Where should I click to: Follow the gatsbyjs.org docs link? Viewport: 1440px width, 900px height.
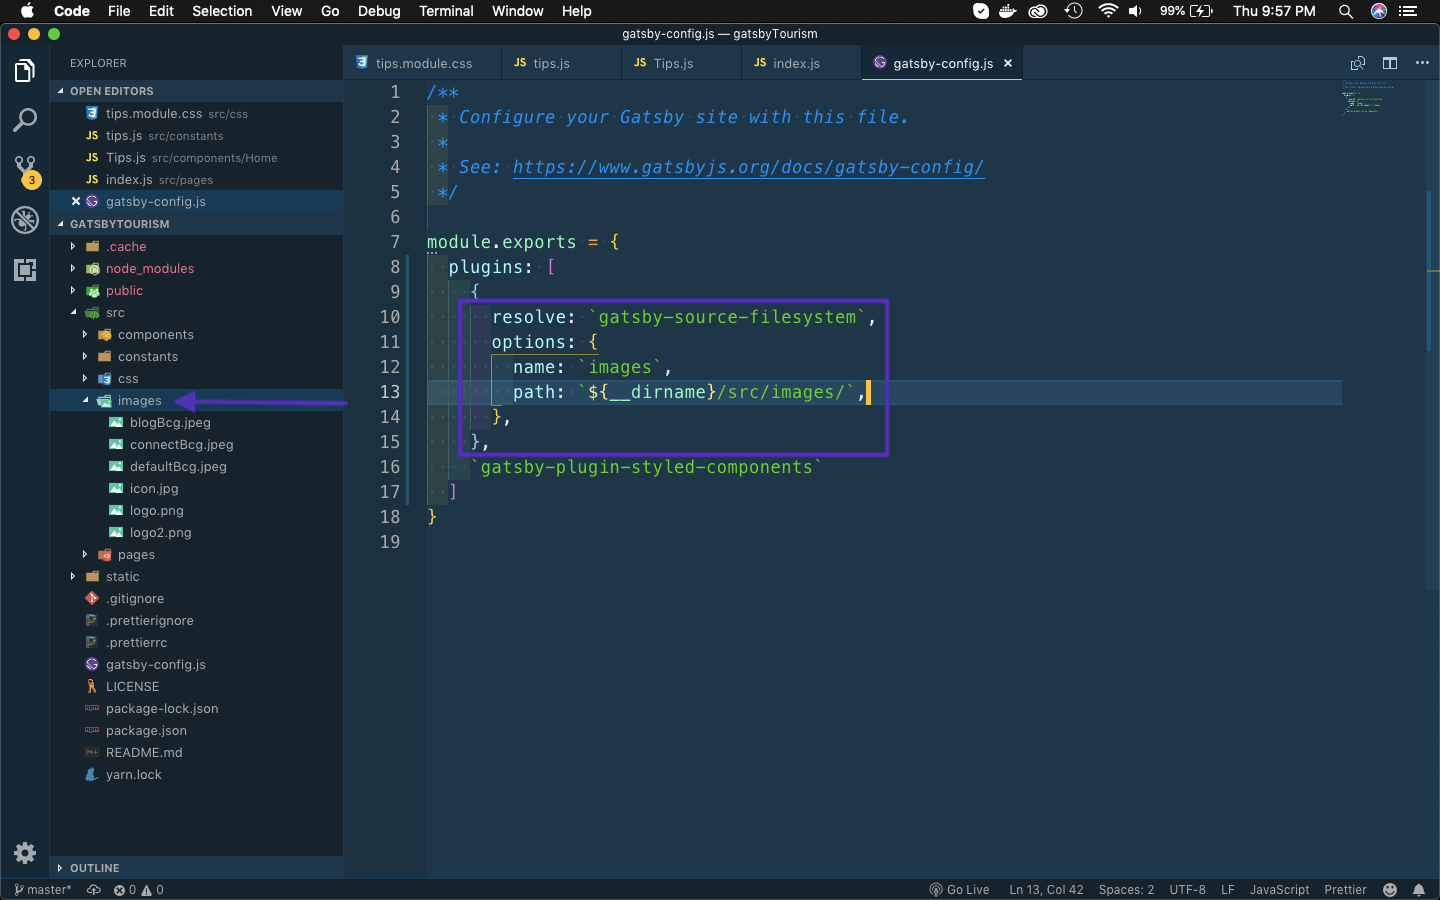pos(748,167)
